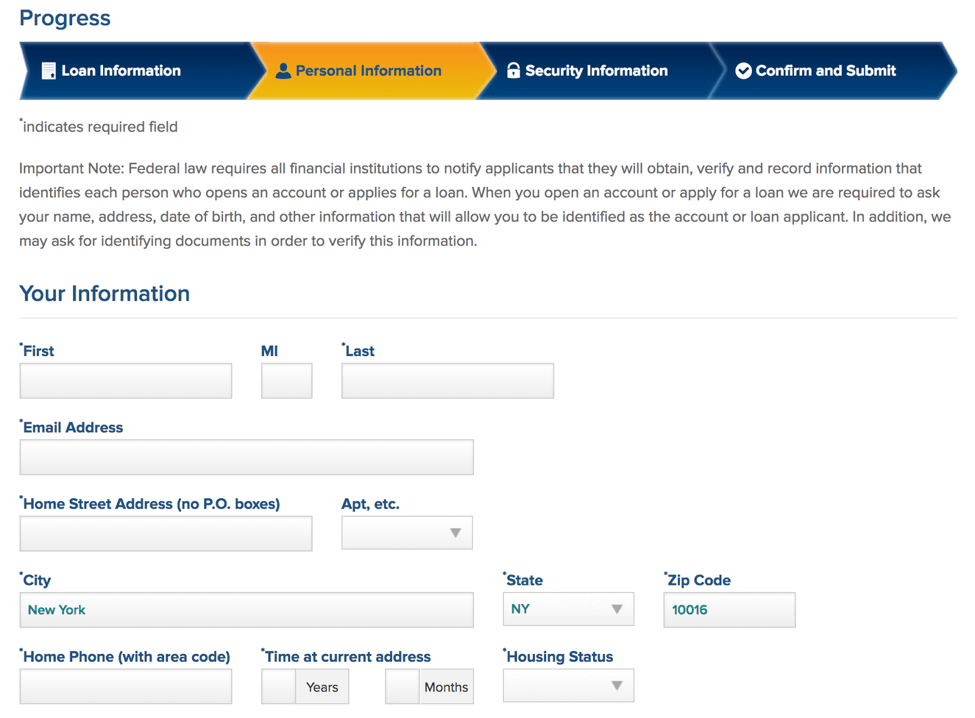Viewport: 975px width, 718px height.
Task: Click the 'indicates required field' note
Action: 99,127
